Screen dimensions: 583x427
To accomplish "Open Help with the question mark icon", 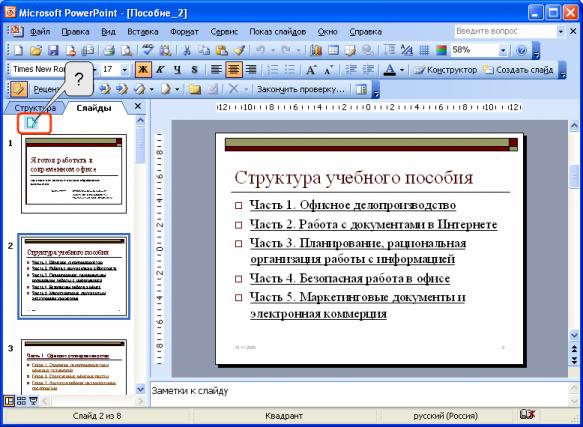I will pyautogui.click(x=522, y=50).
